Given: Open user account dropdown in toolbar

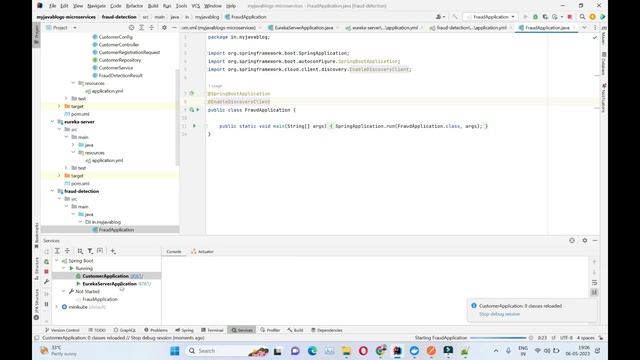Looking at the screenshot, I should [x=440, y=17].
